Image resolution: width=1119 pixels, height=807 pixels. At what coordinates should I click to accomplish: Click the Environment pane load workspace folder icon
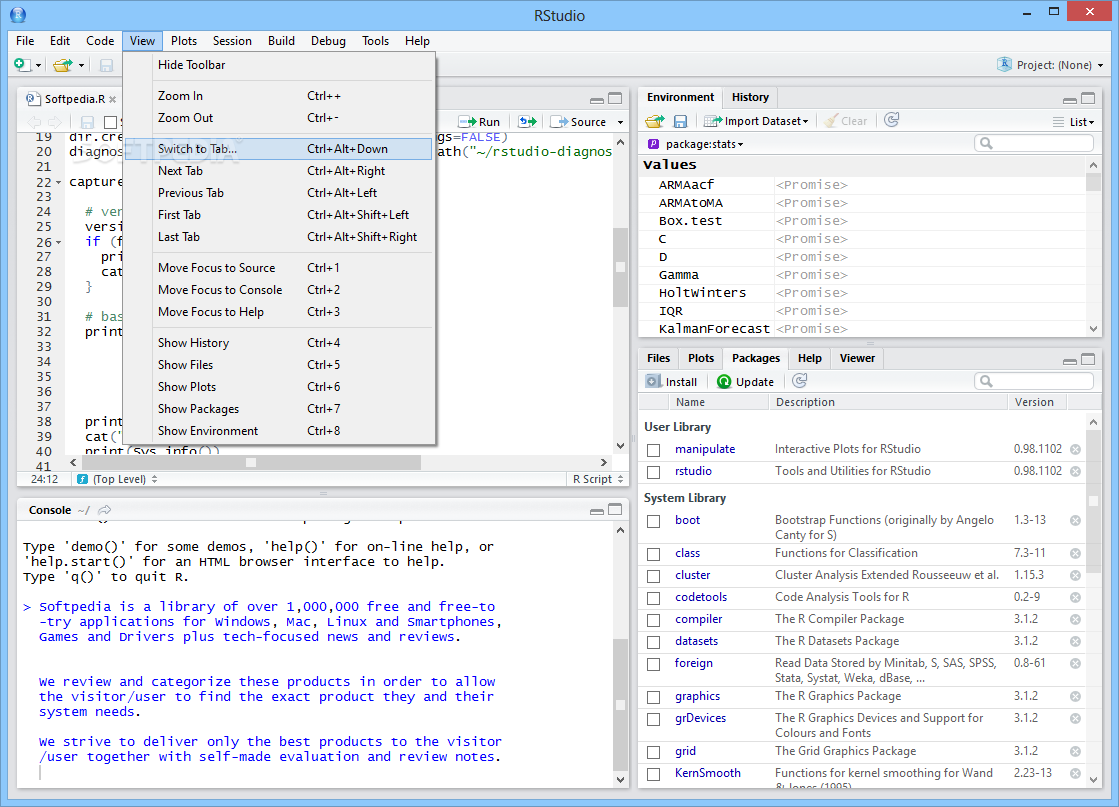point(655,121)
